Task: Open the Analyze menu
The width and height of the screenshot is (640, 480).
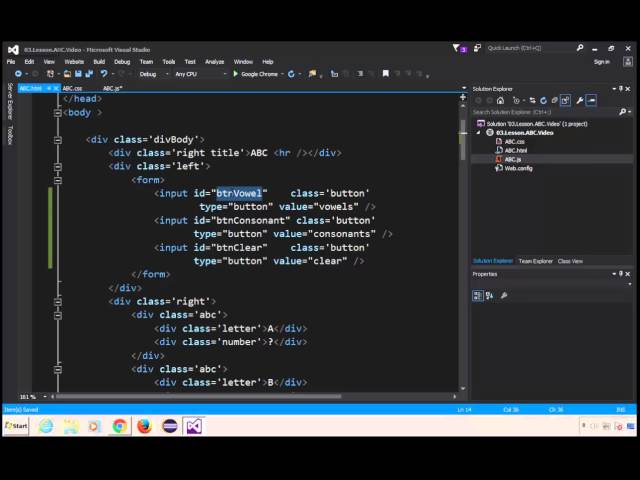Action: [x=214, y=62]
